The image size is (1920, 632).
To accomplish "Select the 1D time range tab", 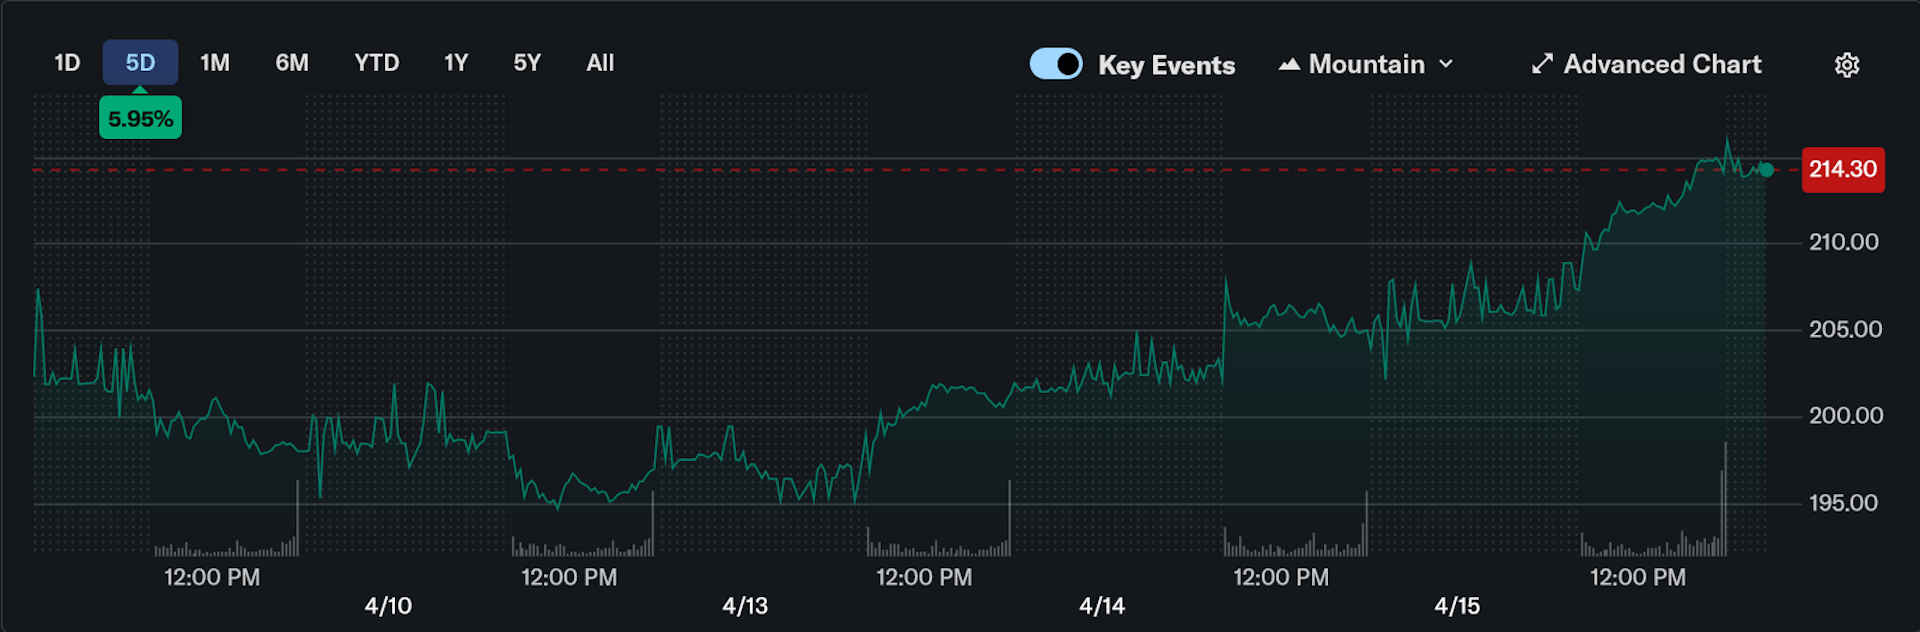I will click(x=67, y=63).
